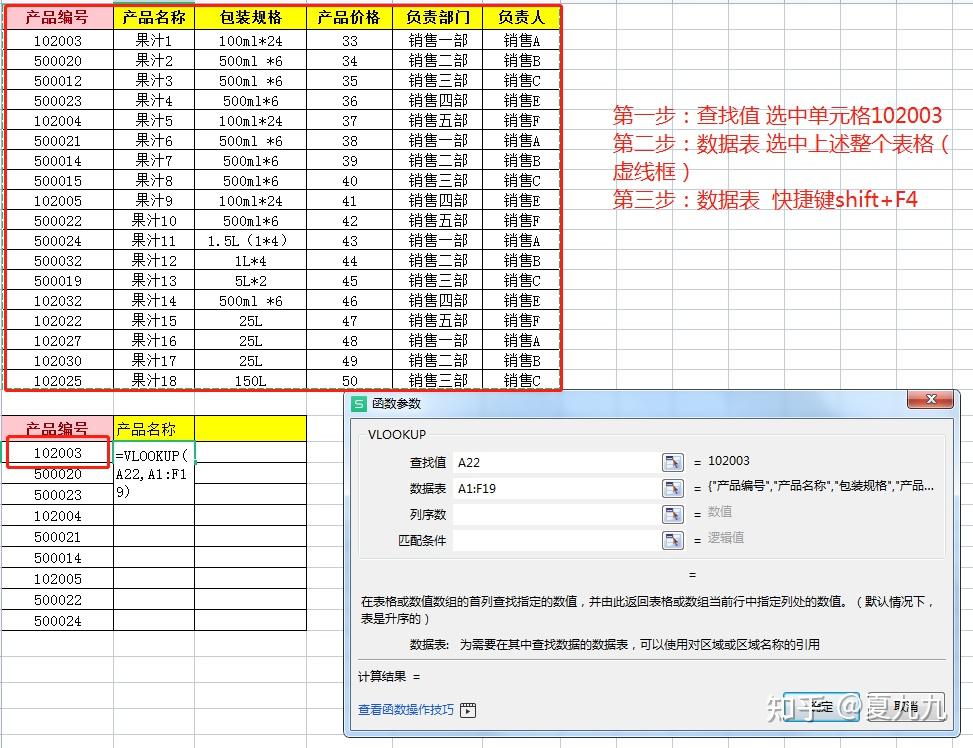The height and width of the screenshot is (748, 973).
Task: Select the 负责部门 header cell
Action: (x=437, y=17)
